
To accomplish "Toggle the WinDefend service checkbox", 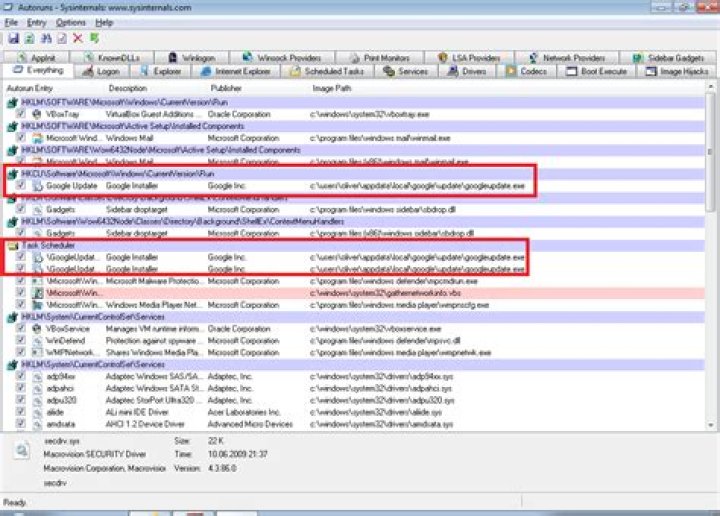I will pyautogui.click(x=21, y=340).
